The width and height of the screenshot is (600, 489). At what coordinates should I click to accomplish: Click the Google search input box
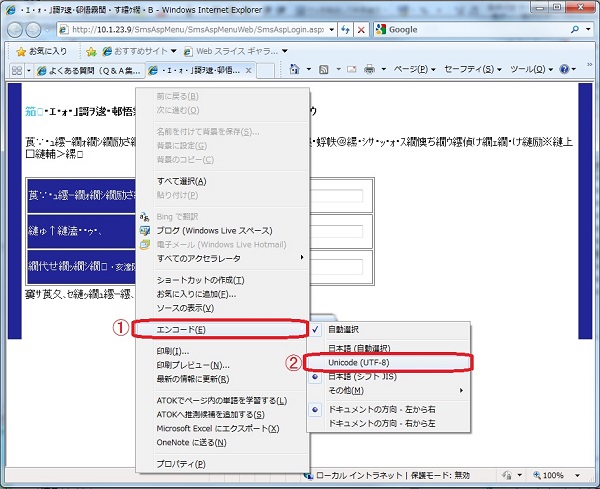tap(478, 29)
